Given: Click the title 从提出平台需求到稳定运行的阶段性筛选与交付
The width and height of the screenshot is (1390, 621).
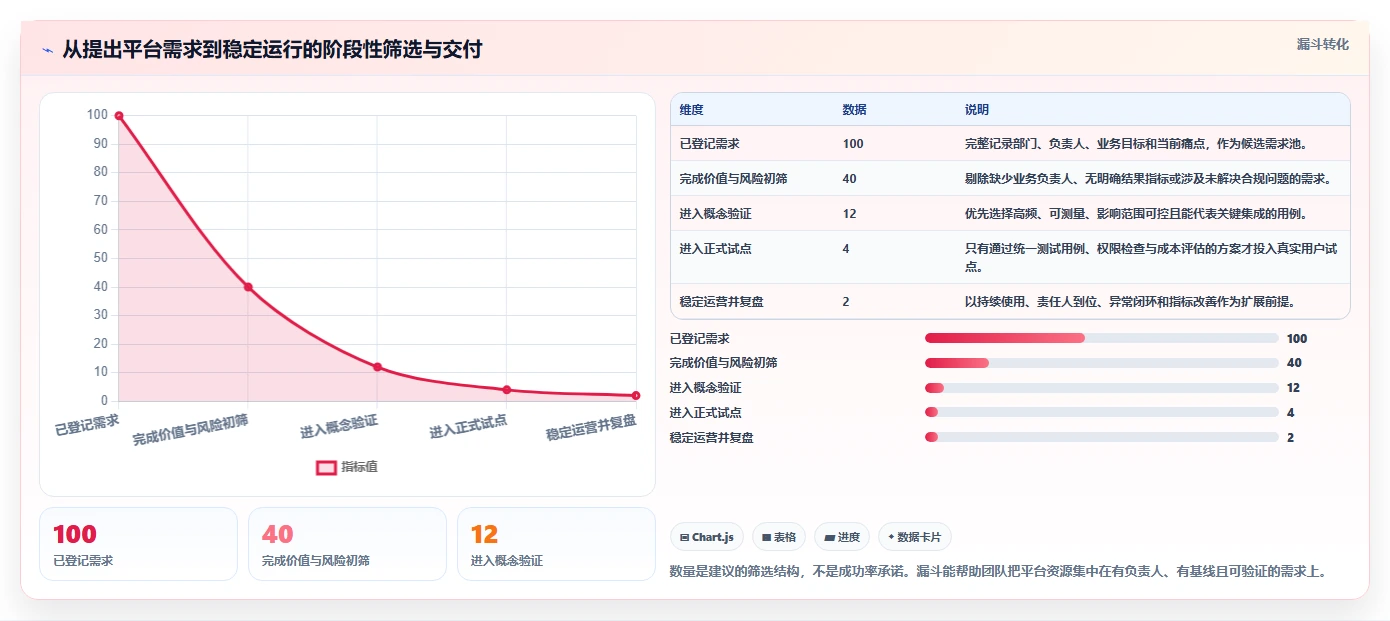Looking at the screenshot, I should point(272,49).
